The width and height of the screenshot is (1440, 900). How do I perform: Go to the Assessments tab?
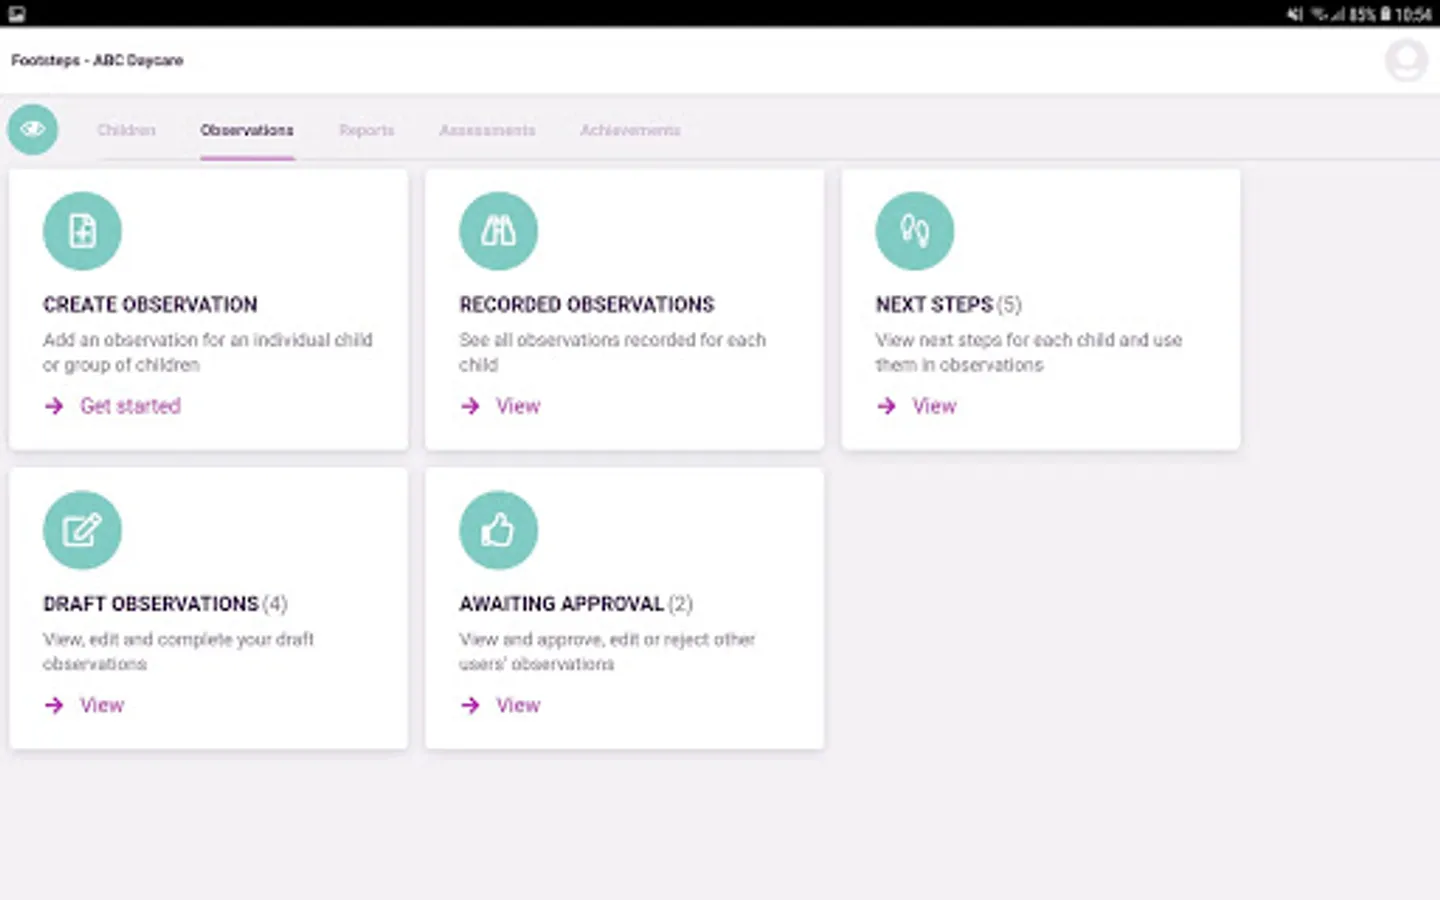(x=487, y=130)
